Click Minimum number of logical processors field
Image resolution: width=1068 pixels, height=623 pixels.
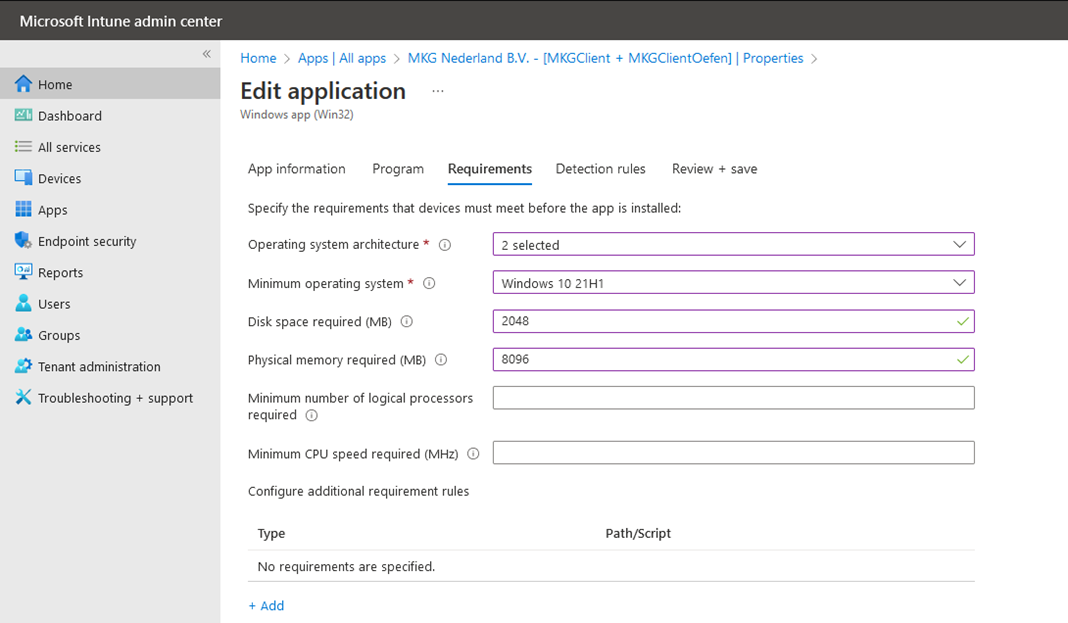[734, 398]
